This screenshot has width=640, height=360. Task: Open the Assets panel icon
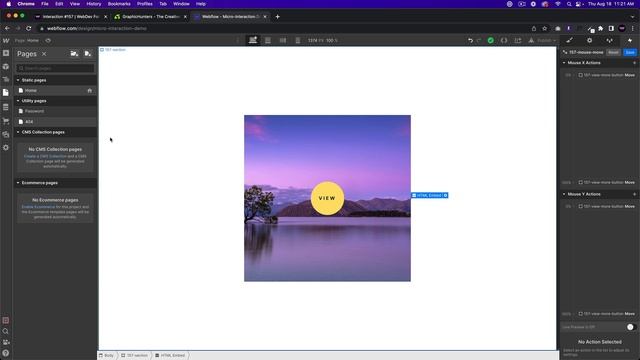coord(6,134)
